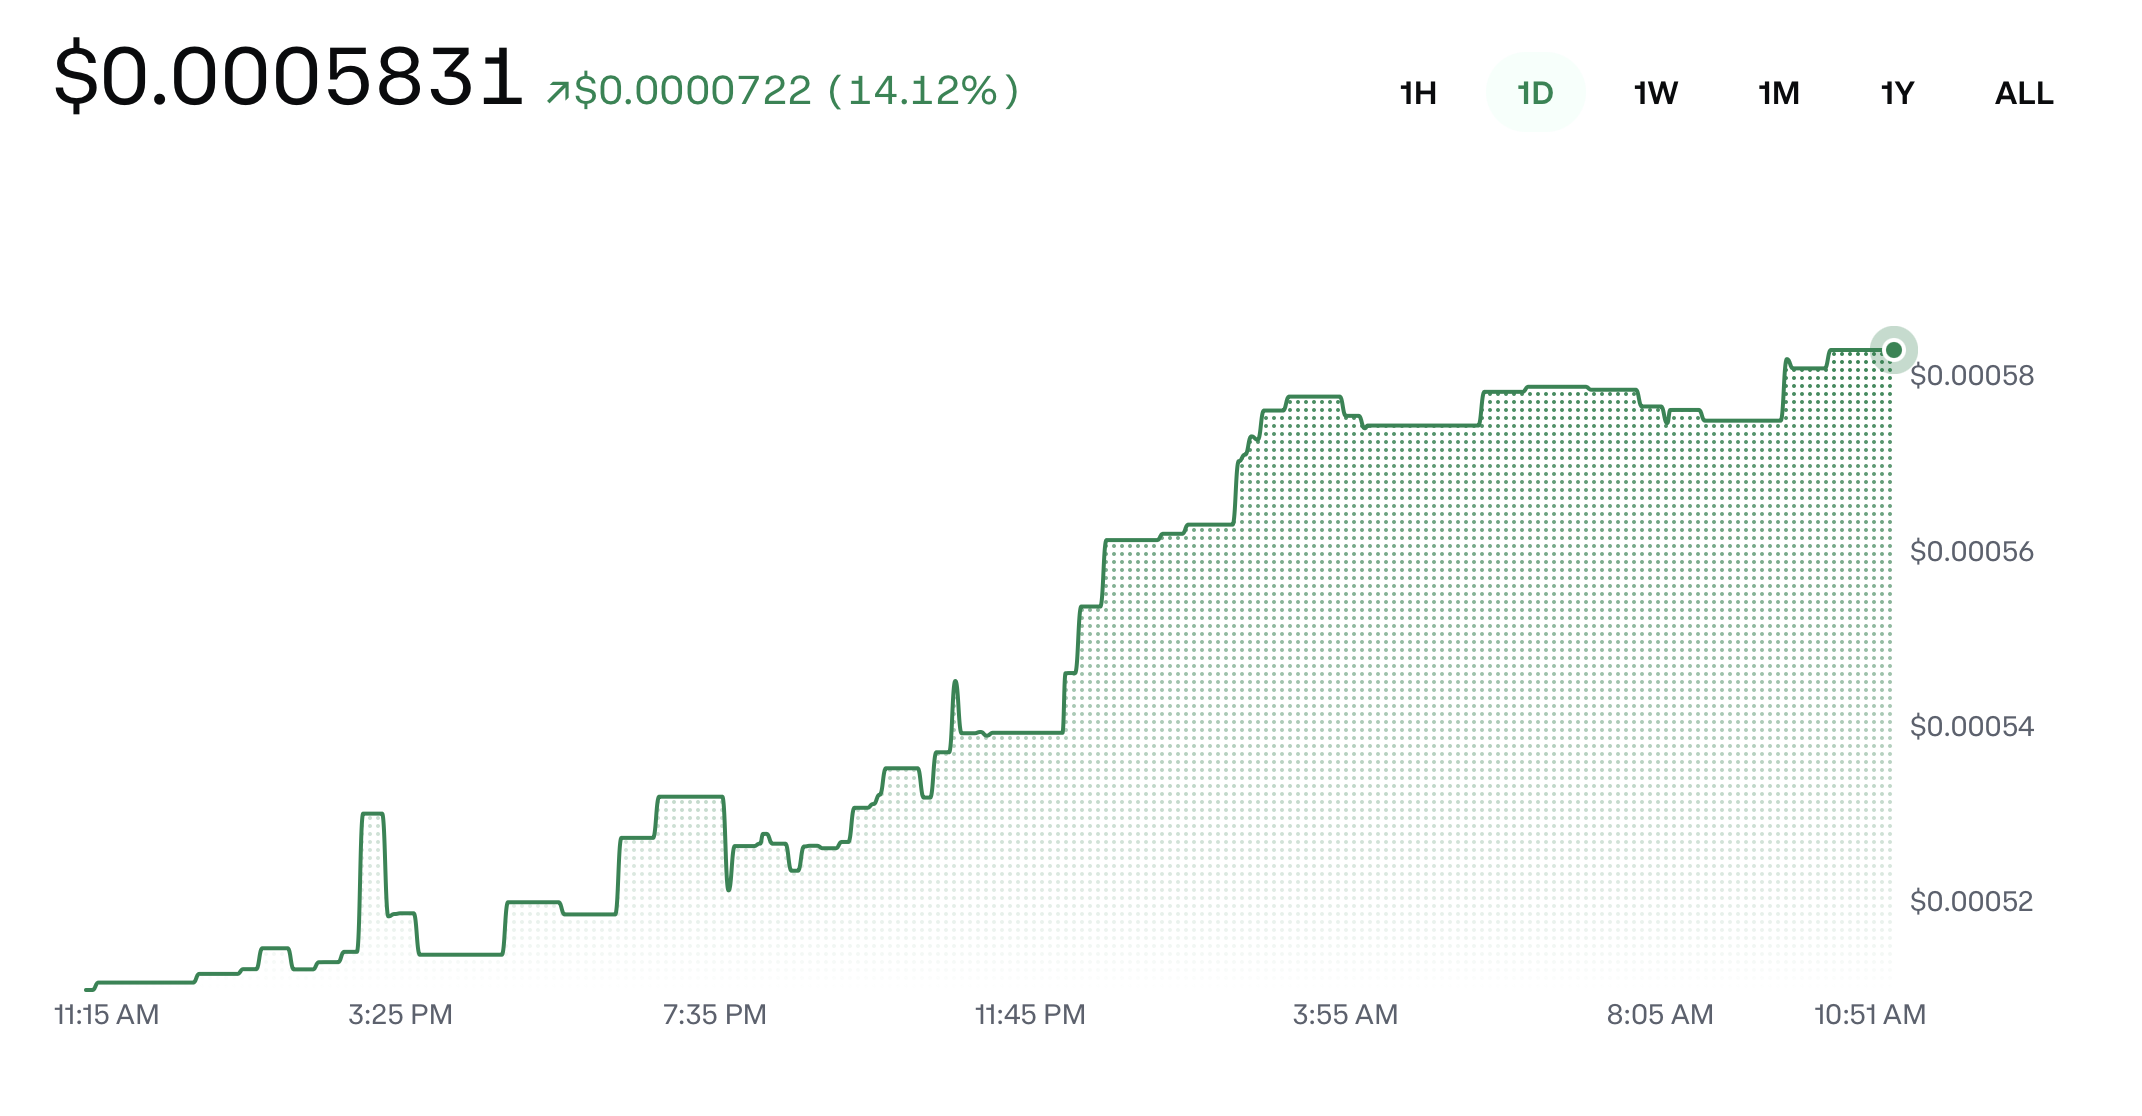This screenshot has width=2142, height=1116.
Task: Click the 11:15 AM time label
Action: [107, 1015]
